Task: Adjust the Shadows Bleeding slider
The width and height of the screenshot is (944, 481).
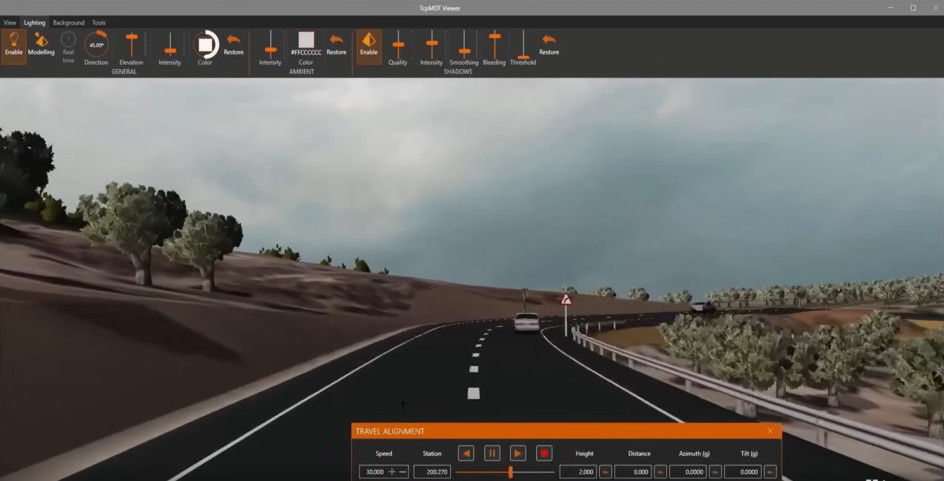Action: click(494, 45)
